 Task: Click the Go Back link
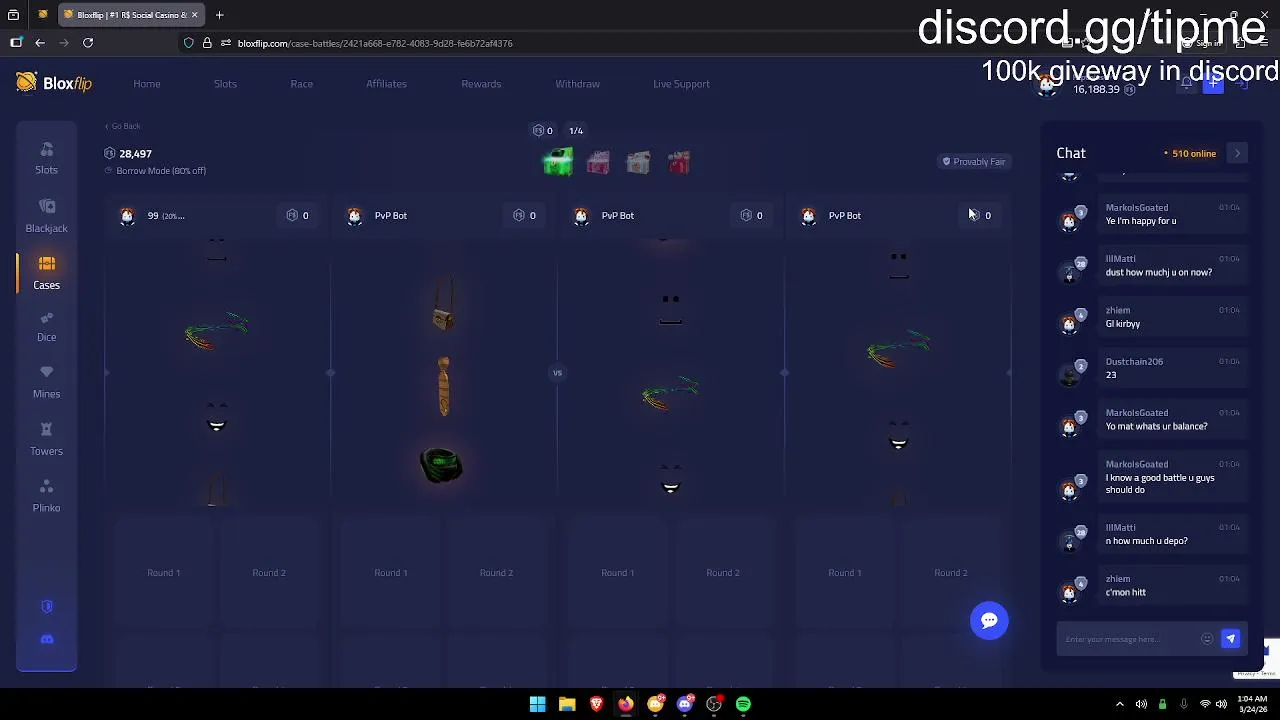[x=123, y=126]
